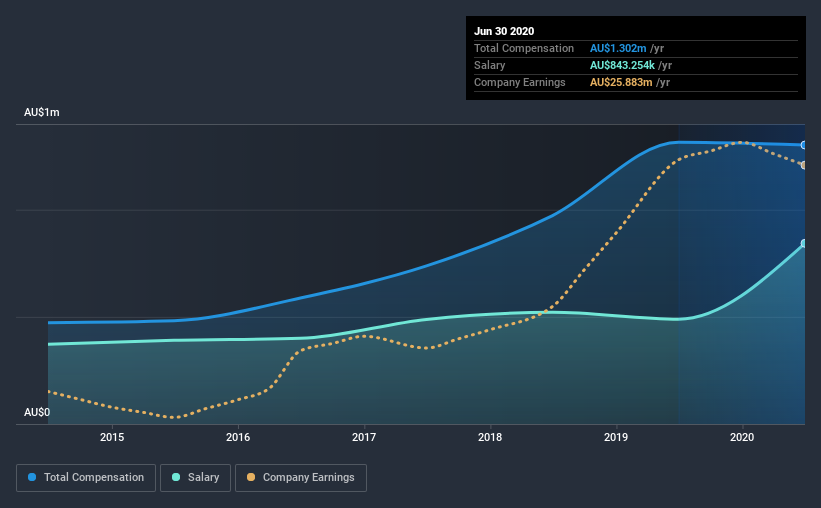Click the AU$843.254k salary value

(x=622, y=65)
